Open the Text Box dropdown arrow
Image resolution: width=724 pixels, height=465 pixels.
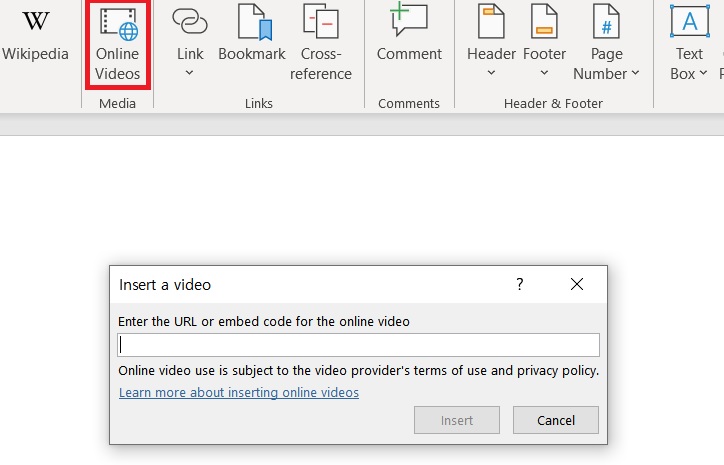pyautogui.click(x=703, y=73)
